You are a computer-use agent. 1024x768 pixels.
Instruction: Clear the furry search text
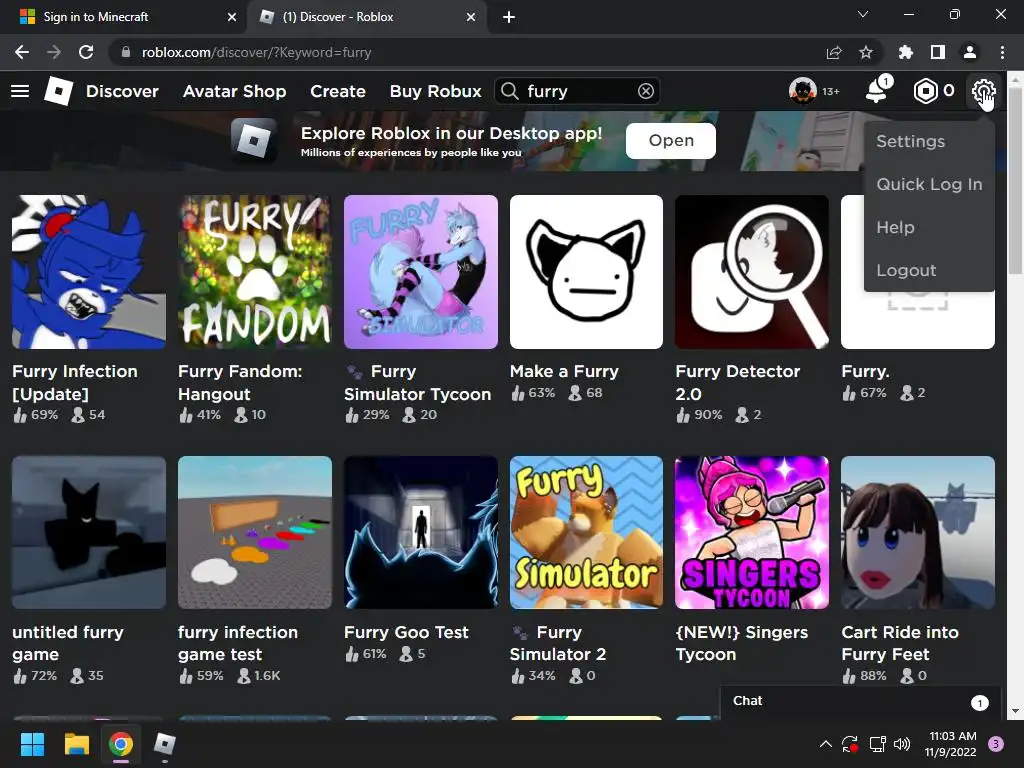645,91
